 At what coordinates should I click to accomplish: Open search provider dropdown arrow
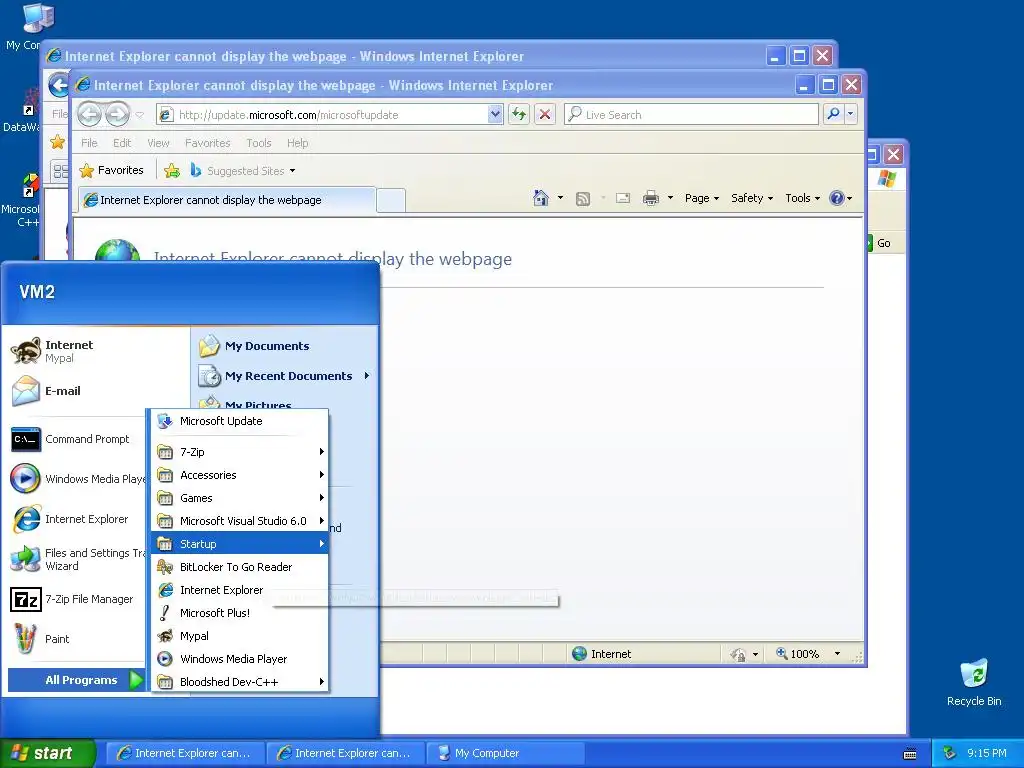850,114
